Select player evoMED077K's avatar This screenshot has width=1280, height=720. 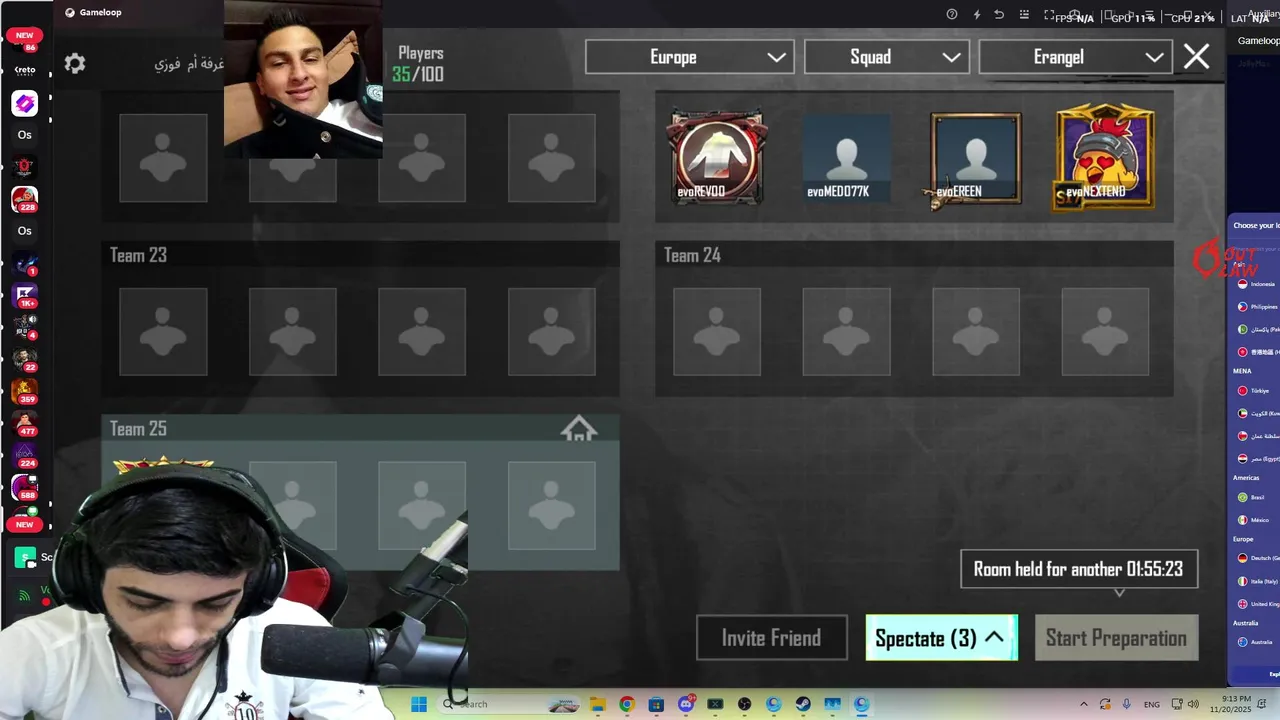click(846, 158)
